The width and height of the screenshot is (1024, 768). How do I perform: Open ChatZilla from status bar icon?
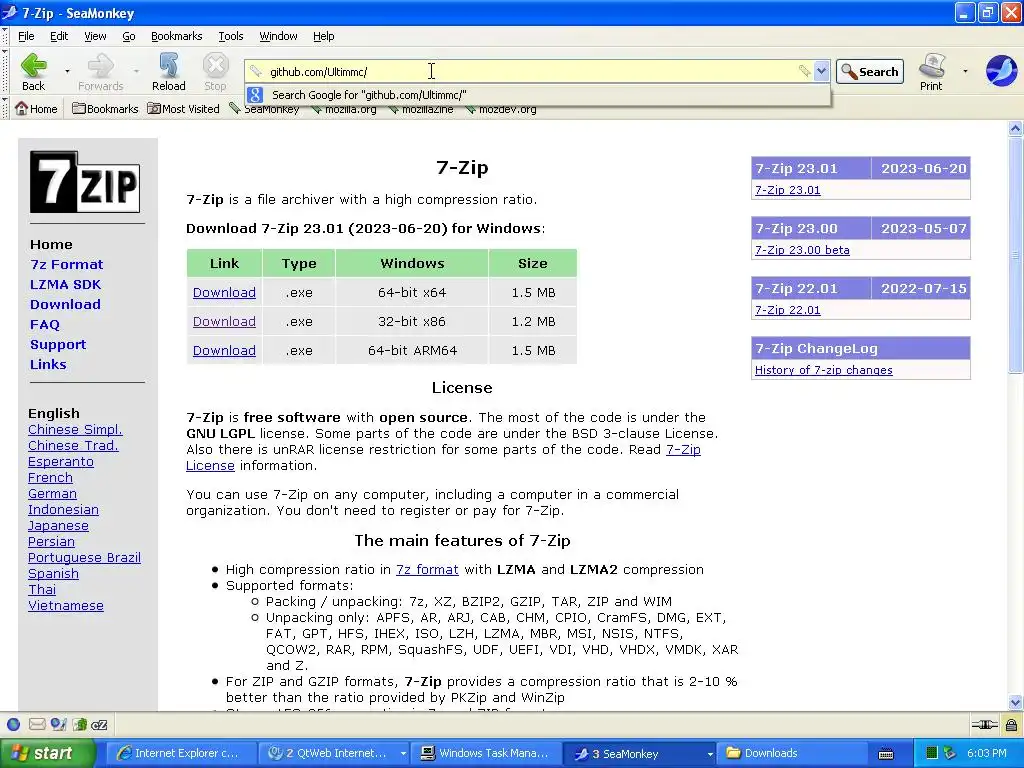99,725
